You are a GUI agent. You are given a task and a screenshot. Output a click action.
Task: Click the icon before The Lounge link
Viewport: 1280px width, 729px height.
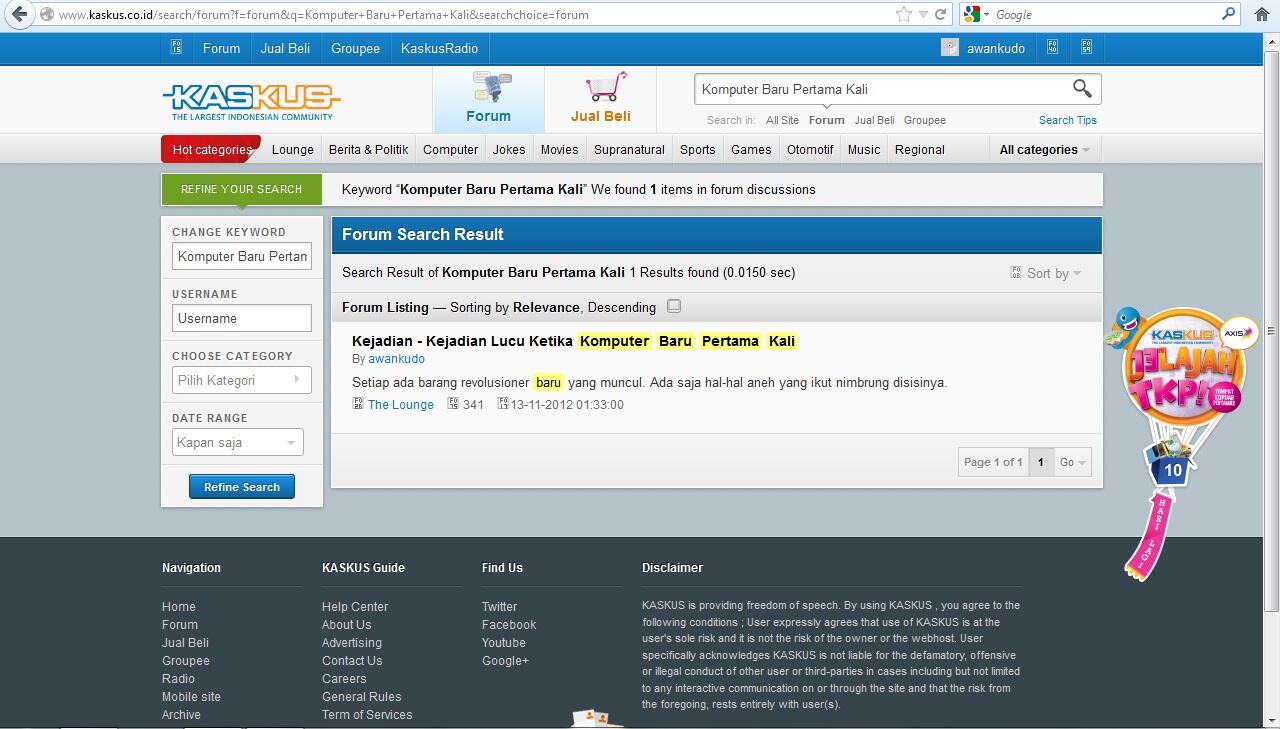click(x=358, y=404)
